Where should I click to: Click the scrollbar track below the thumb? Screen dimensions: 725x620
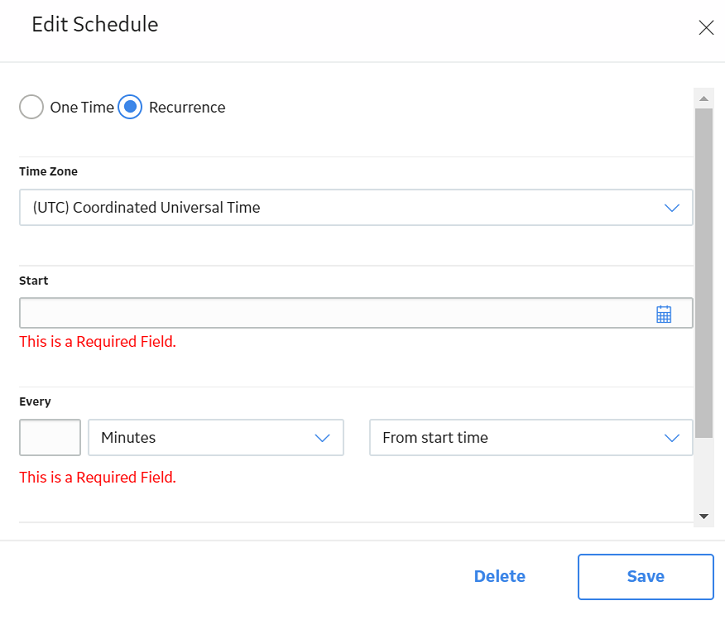(704, 472)
